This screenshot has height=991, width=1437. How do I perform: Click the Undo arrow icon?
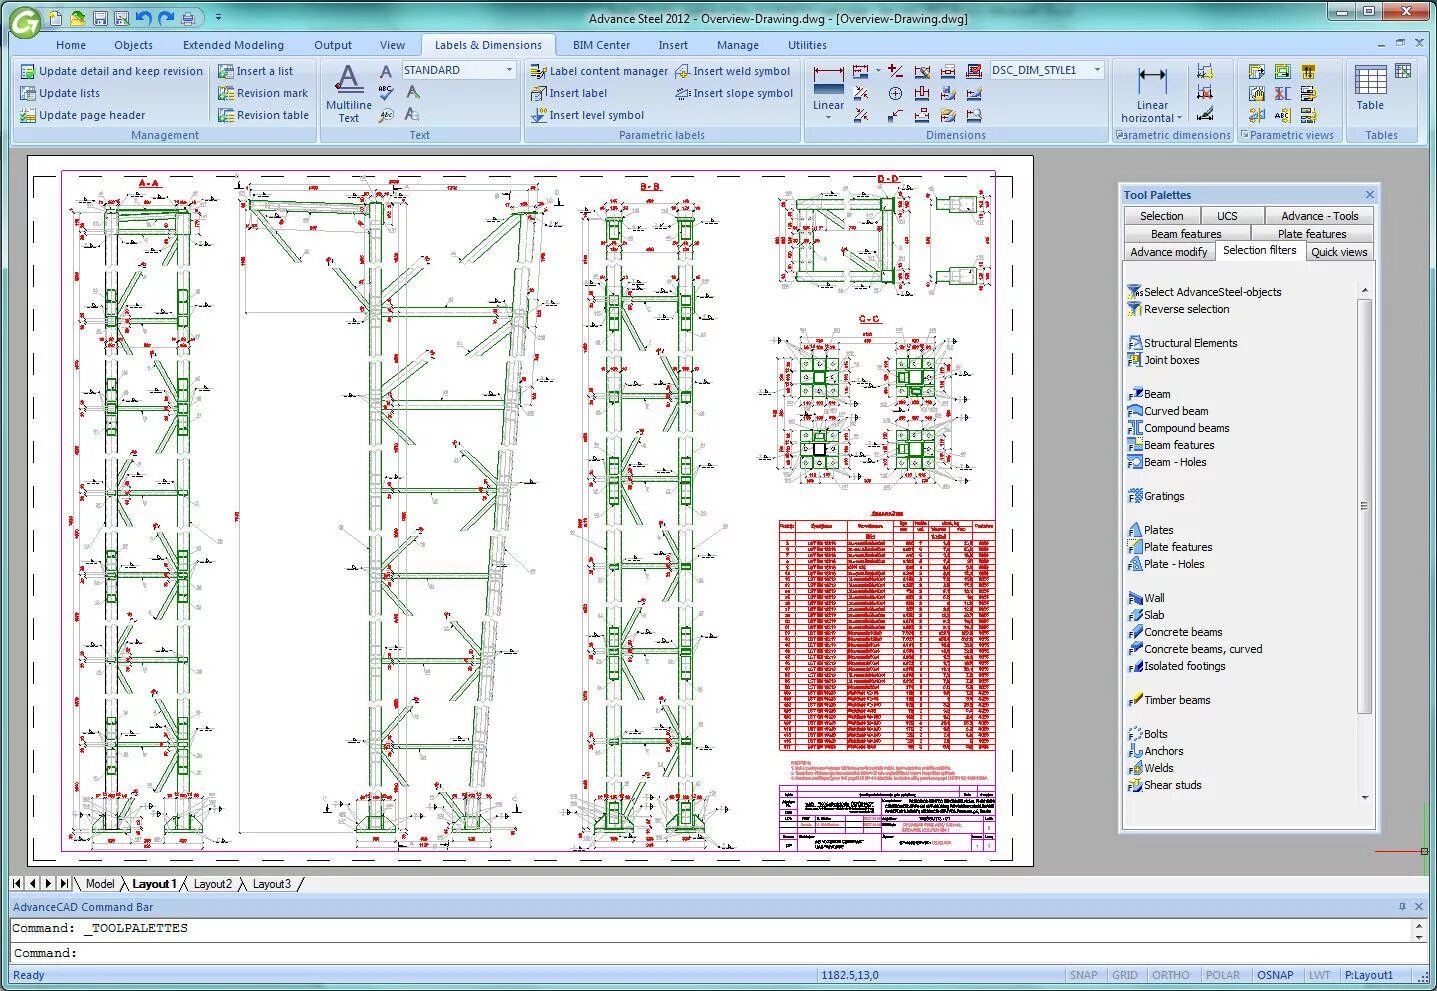(144, 18)
